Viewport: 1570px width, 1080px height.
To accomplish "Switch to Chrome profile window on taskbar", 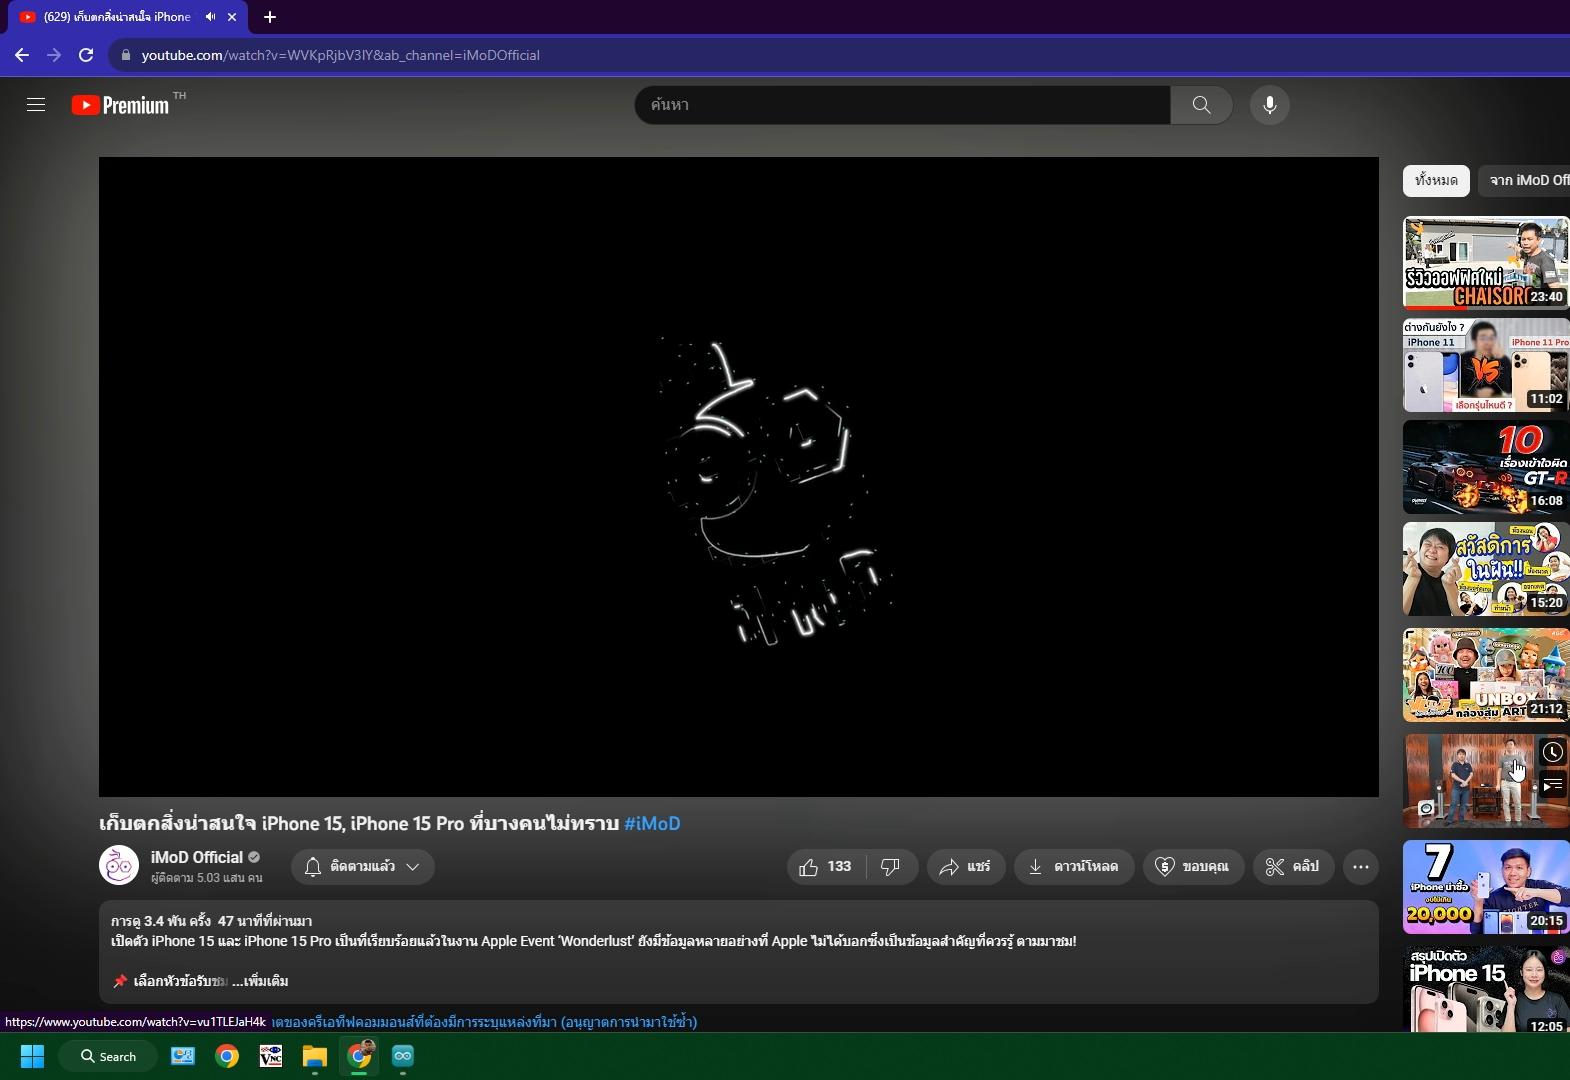I will 359,1056.
